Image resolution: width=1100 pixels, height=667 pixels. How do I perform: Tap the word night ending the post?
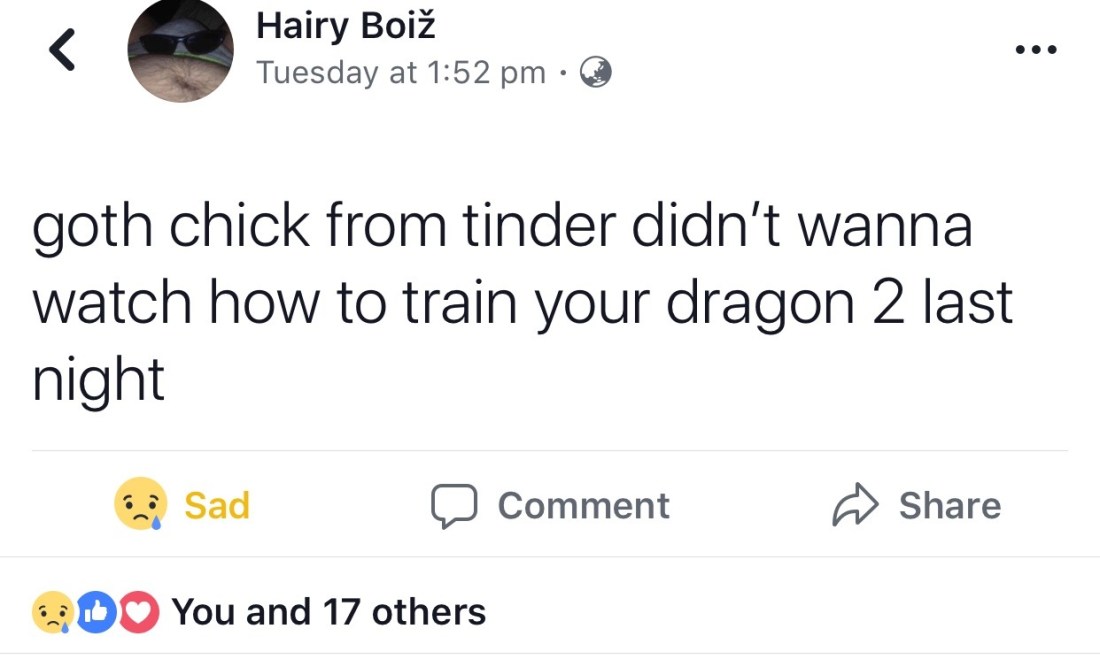pos(98,380)
